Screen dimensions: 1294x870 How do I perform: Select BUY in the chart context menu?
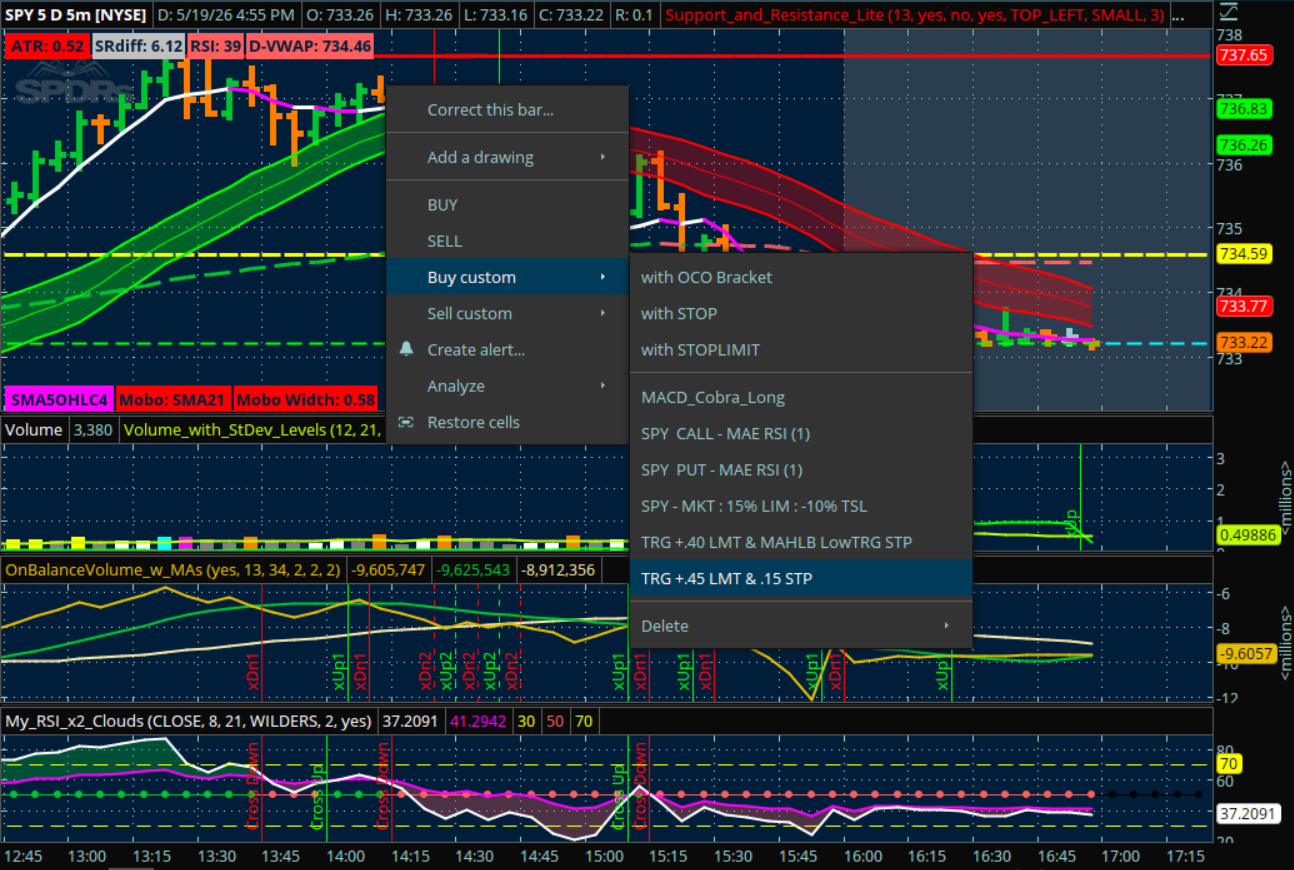(508, 205)
